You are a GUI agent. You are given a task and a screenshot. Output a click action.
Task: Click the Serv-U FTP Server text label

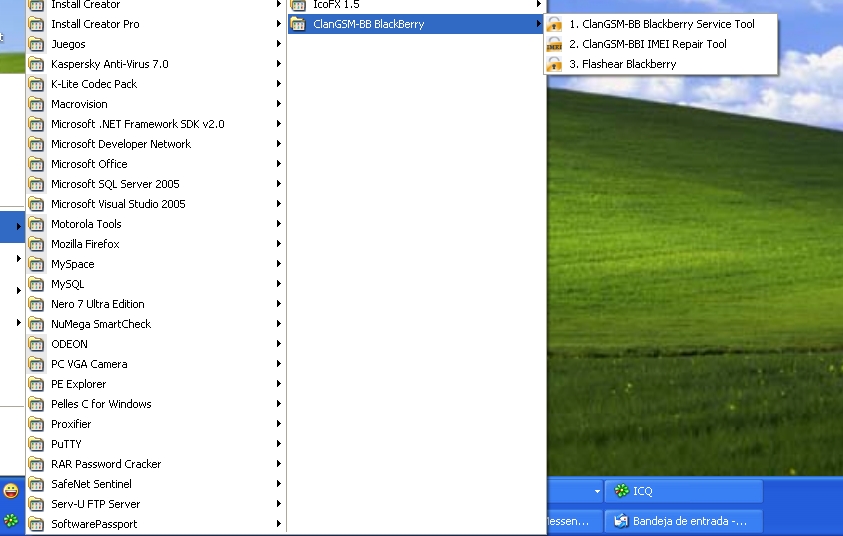click(96, 504)
